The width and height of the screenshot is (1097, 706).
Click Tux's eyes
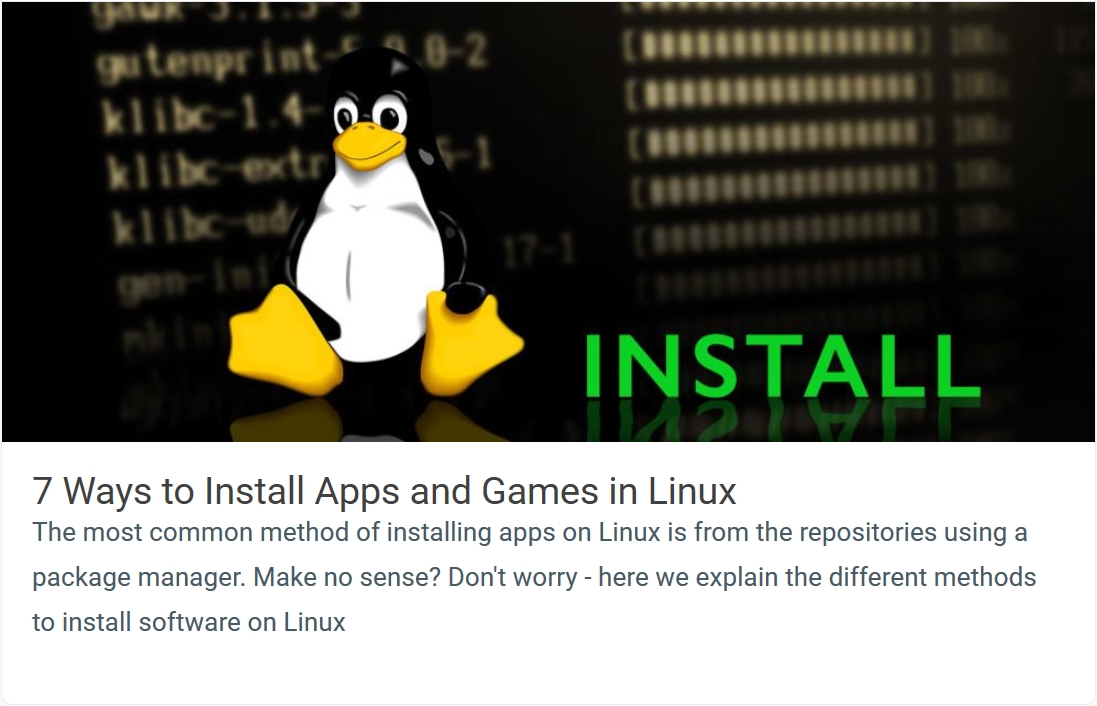(369, 114)
